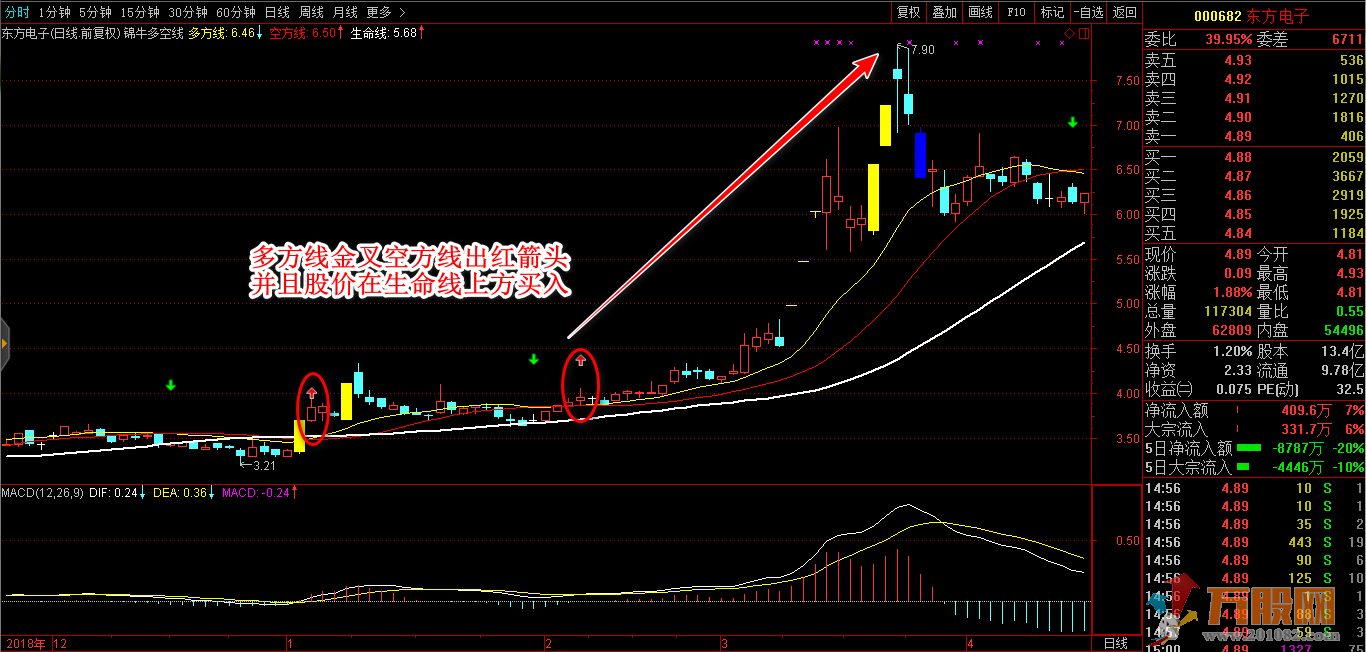Select the 卖一 4.89 order book row
Image resolution: width=1366 pixels, height=652 pixels.
tap(1254, 136)
